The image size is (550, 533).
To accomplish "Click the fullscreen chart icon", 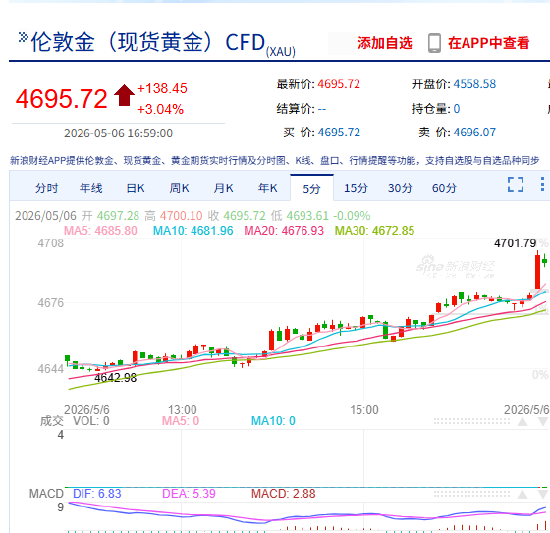I will (515, 184).
